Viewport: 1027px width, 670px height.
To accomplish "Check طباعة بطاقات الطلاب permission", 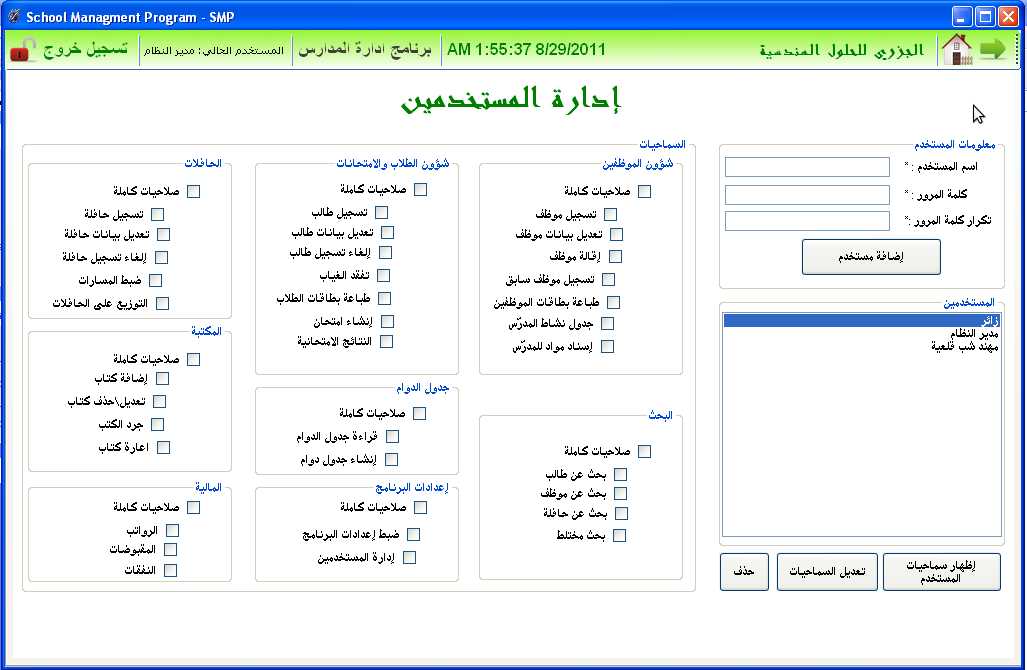I will tap(384, 299).
